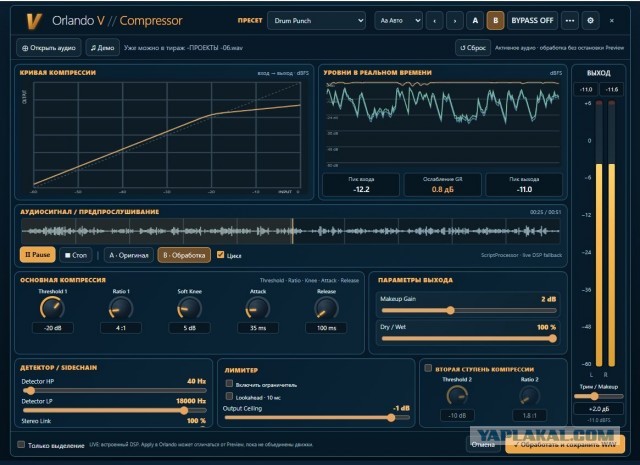Adjust the Release knob

pyautogui.click(x=326, y=308)
